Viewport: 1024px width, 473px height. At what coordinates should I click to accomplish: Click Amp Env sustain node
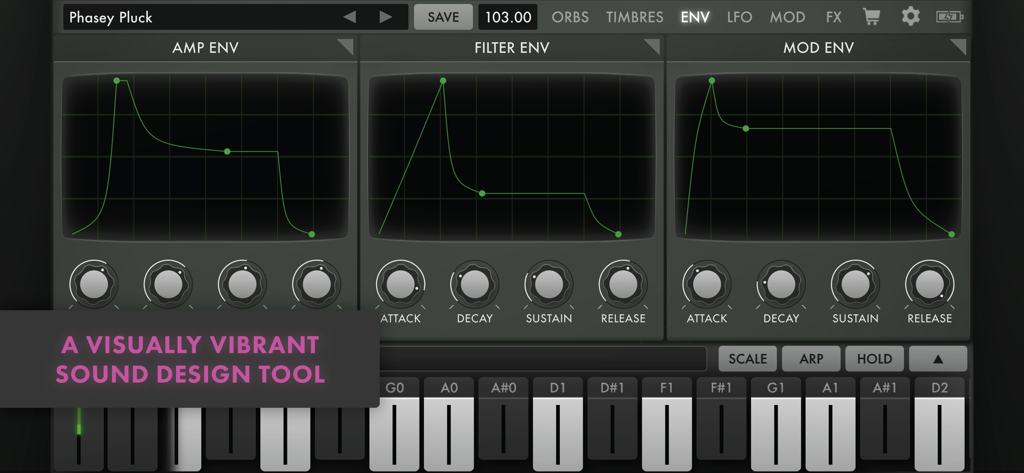pyautogui.click(x=227, y=152)
